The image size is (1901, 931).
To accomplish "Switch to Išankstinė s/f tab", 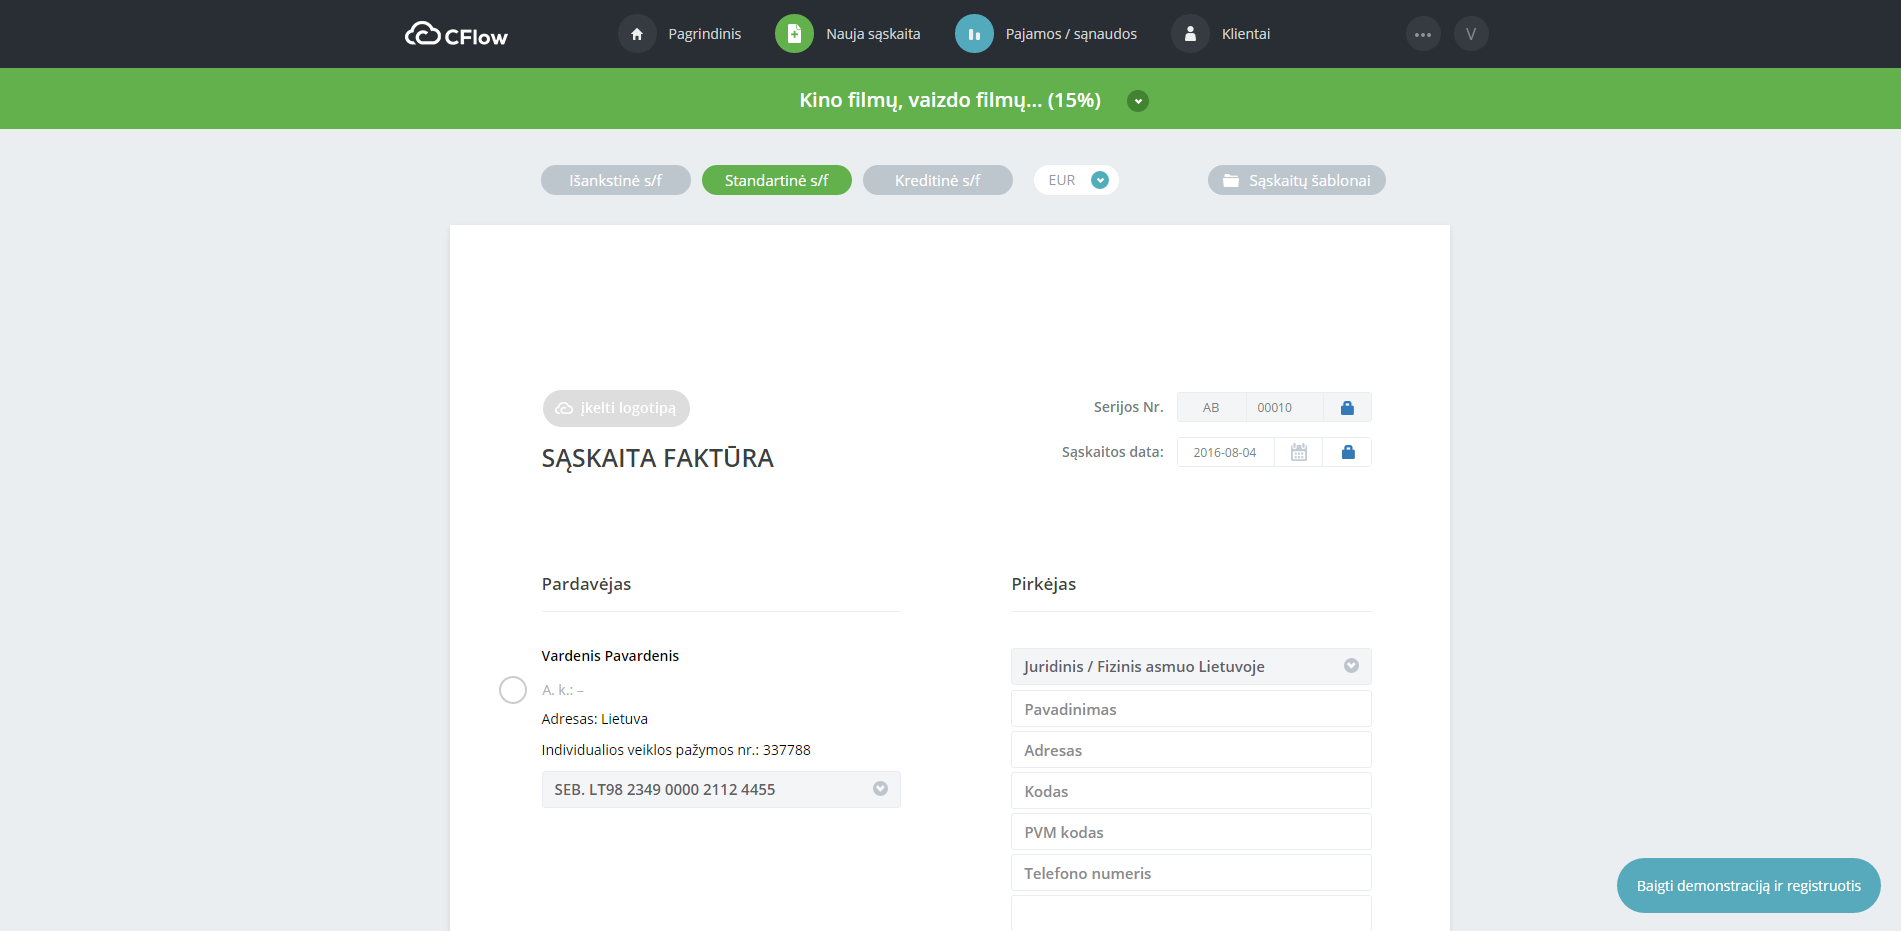I will [x=616, y=180].
